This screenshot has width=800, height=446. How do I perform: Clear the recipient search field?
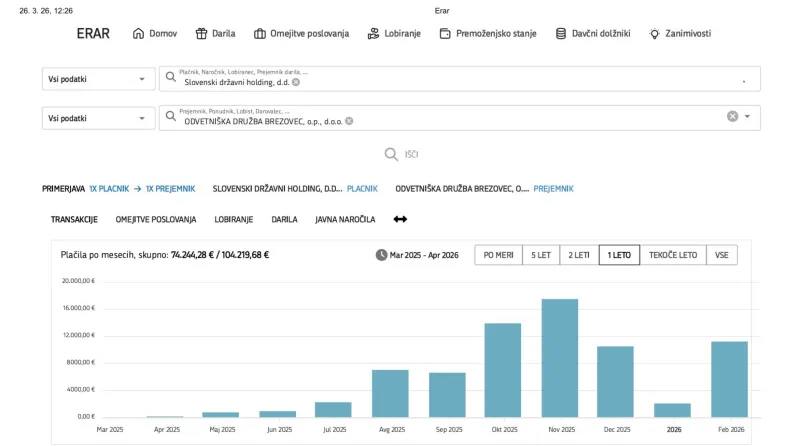coord(732,117)
